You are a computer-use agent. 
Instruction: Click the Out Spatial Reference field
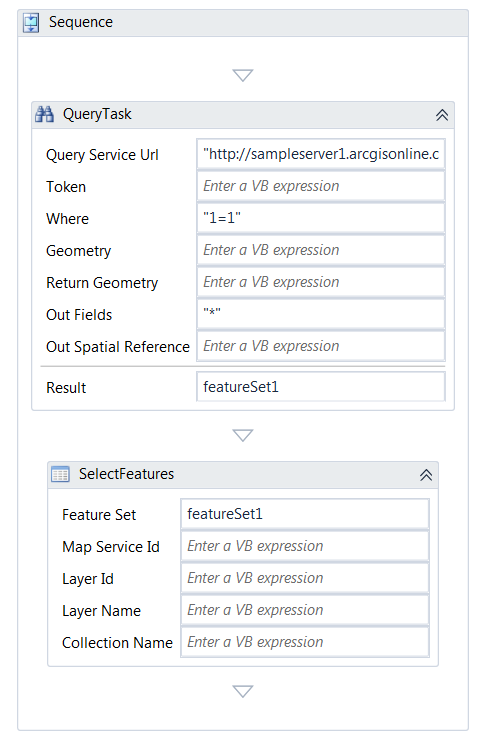click(x=321, y=346)
